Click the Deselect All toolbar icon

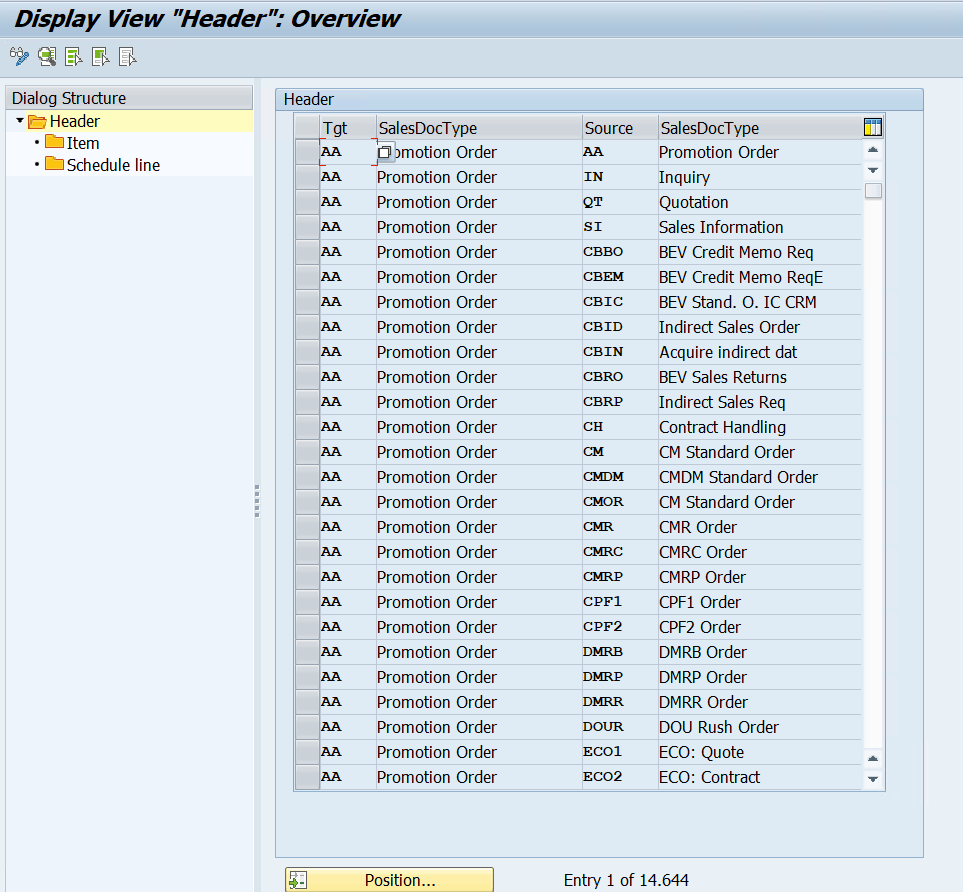127,57
